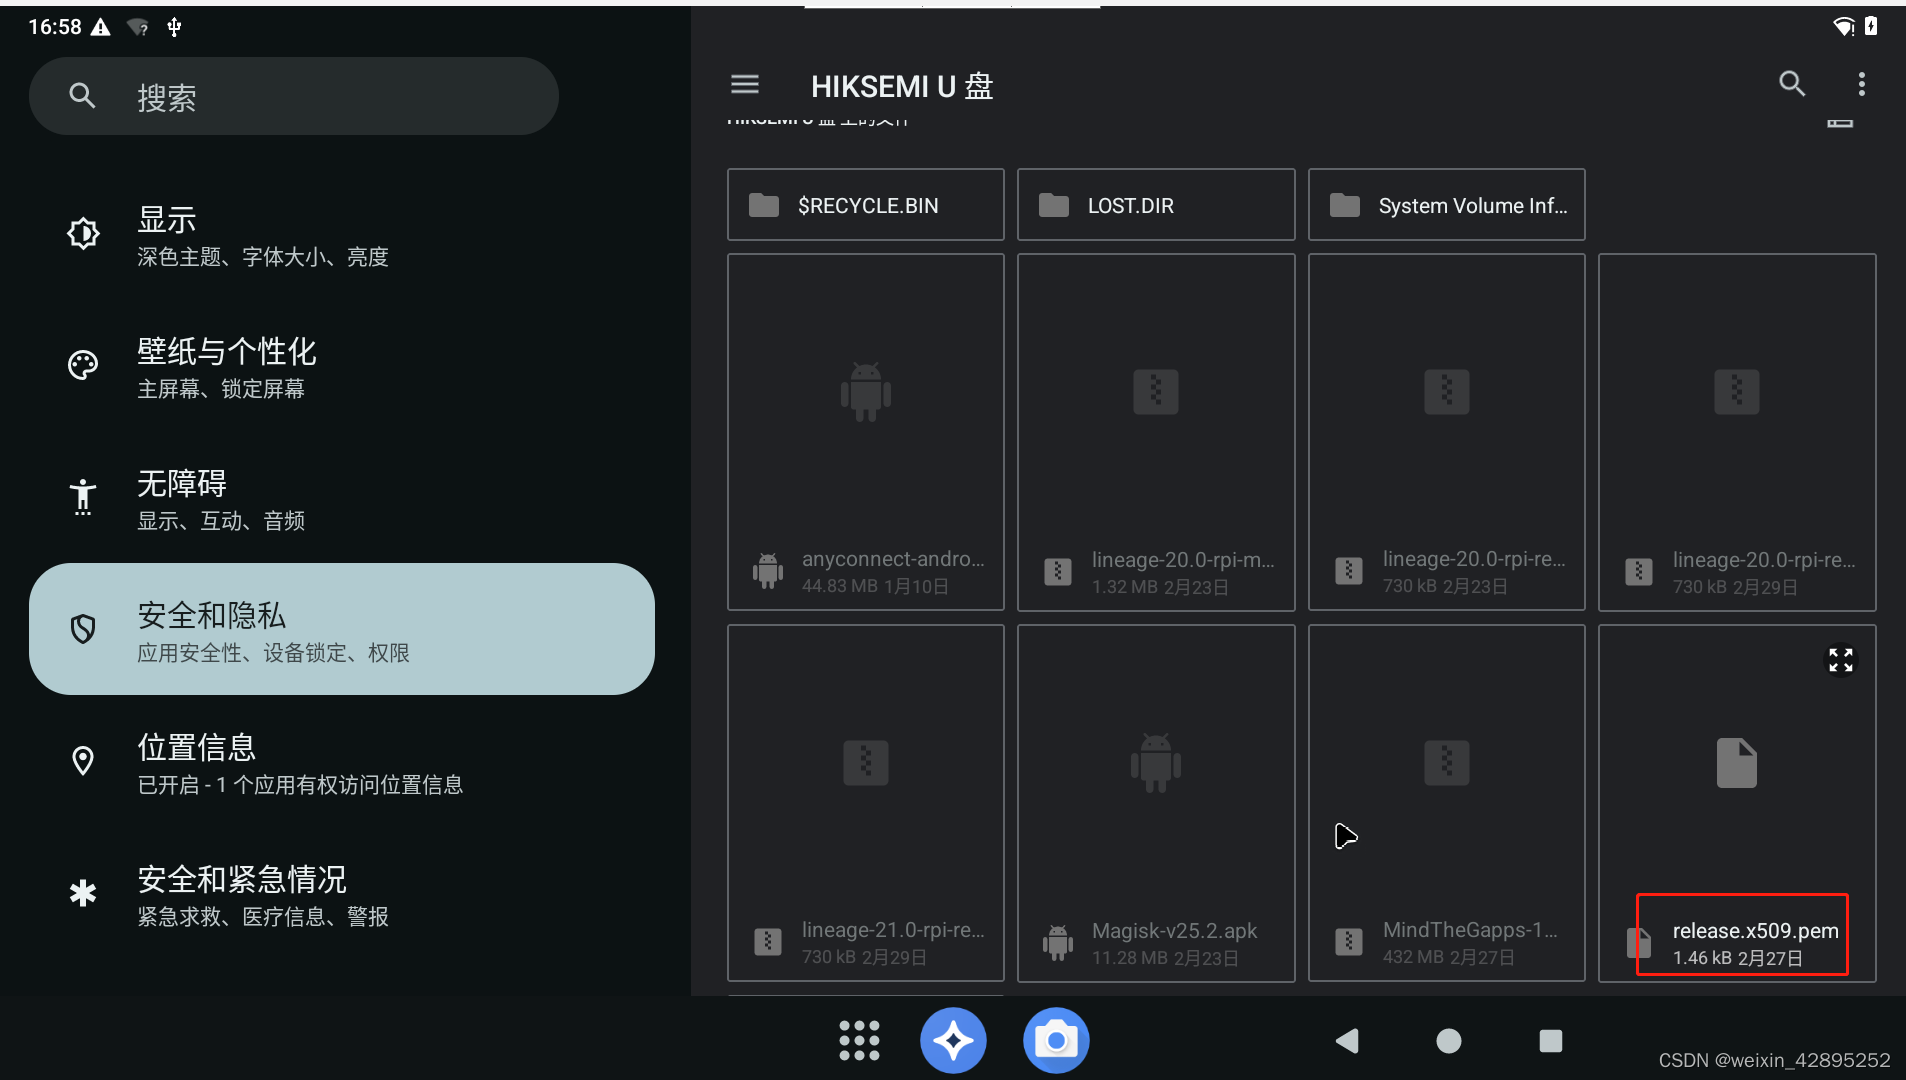Launch the blue star app in taskbar

[953, 1041]
